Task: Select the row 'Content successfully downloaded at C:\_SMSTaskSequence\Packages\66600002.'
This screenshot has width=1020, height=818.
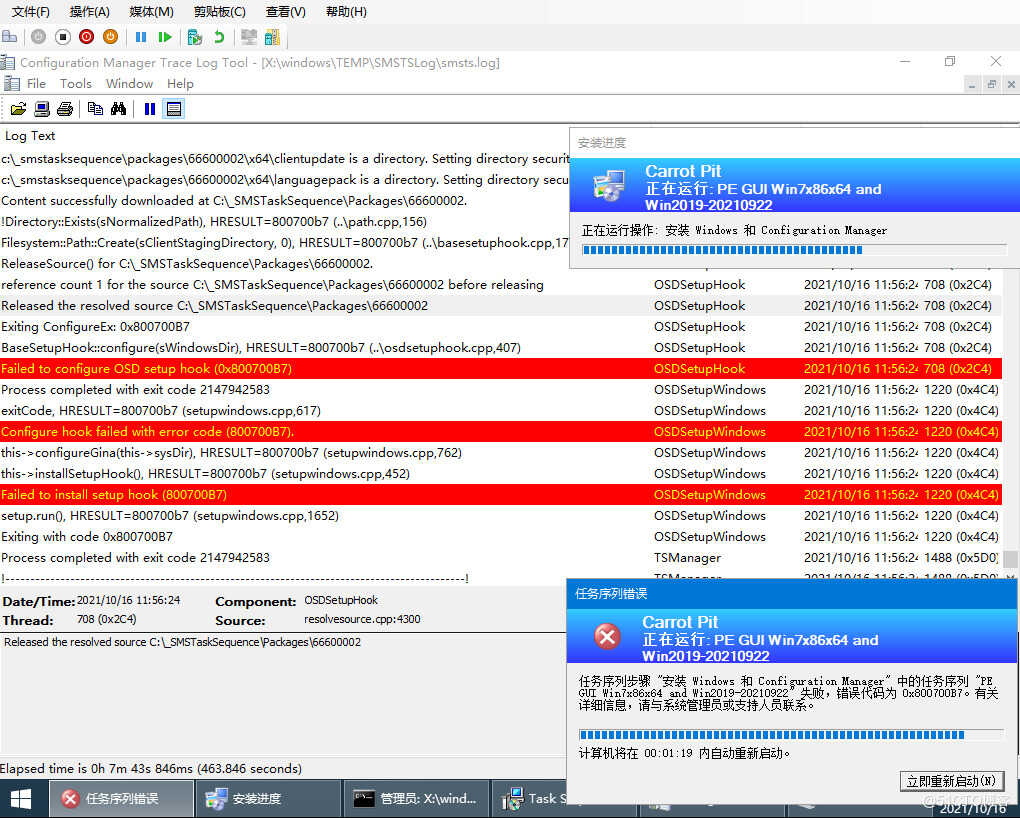Action: pos(284,200)
